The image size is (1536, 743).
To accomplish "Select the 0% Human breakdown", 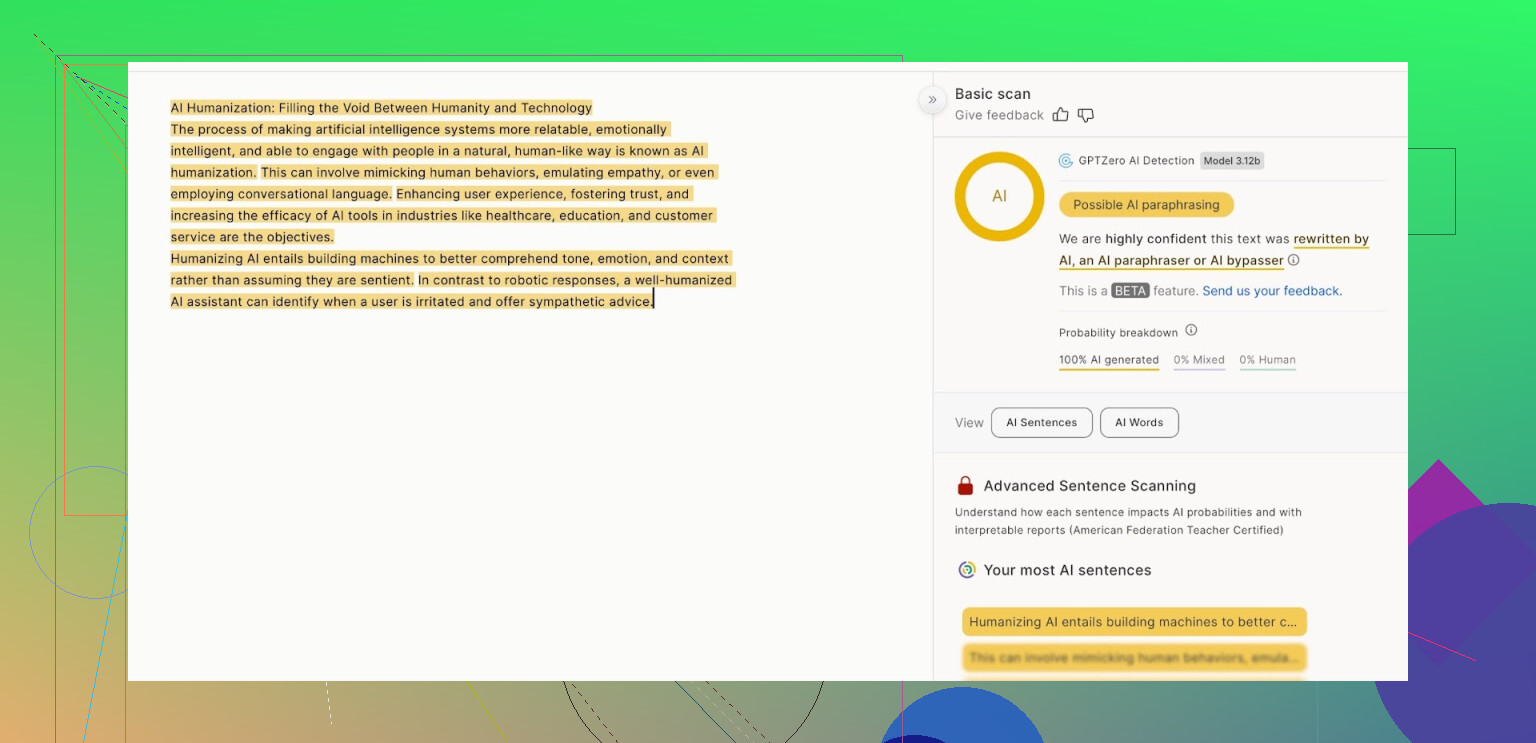I will point(1267,360).
